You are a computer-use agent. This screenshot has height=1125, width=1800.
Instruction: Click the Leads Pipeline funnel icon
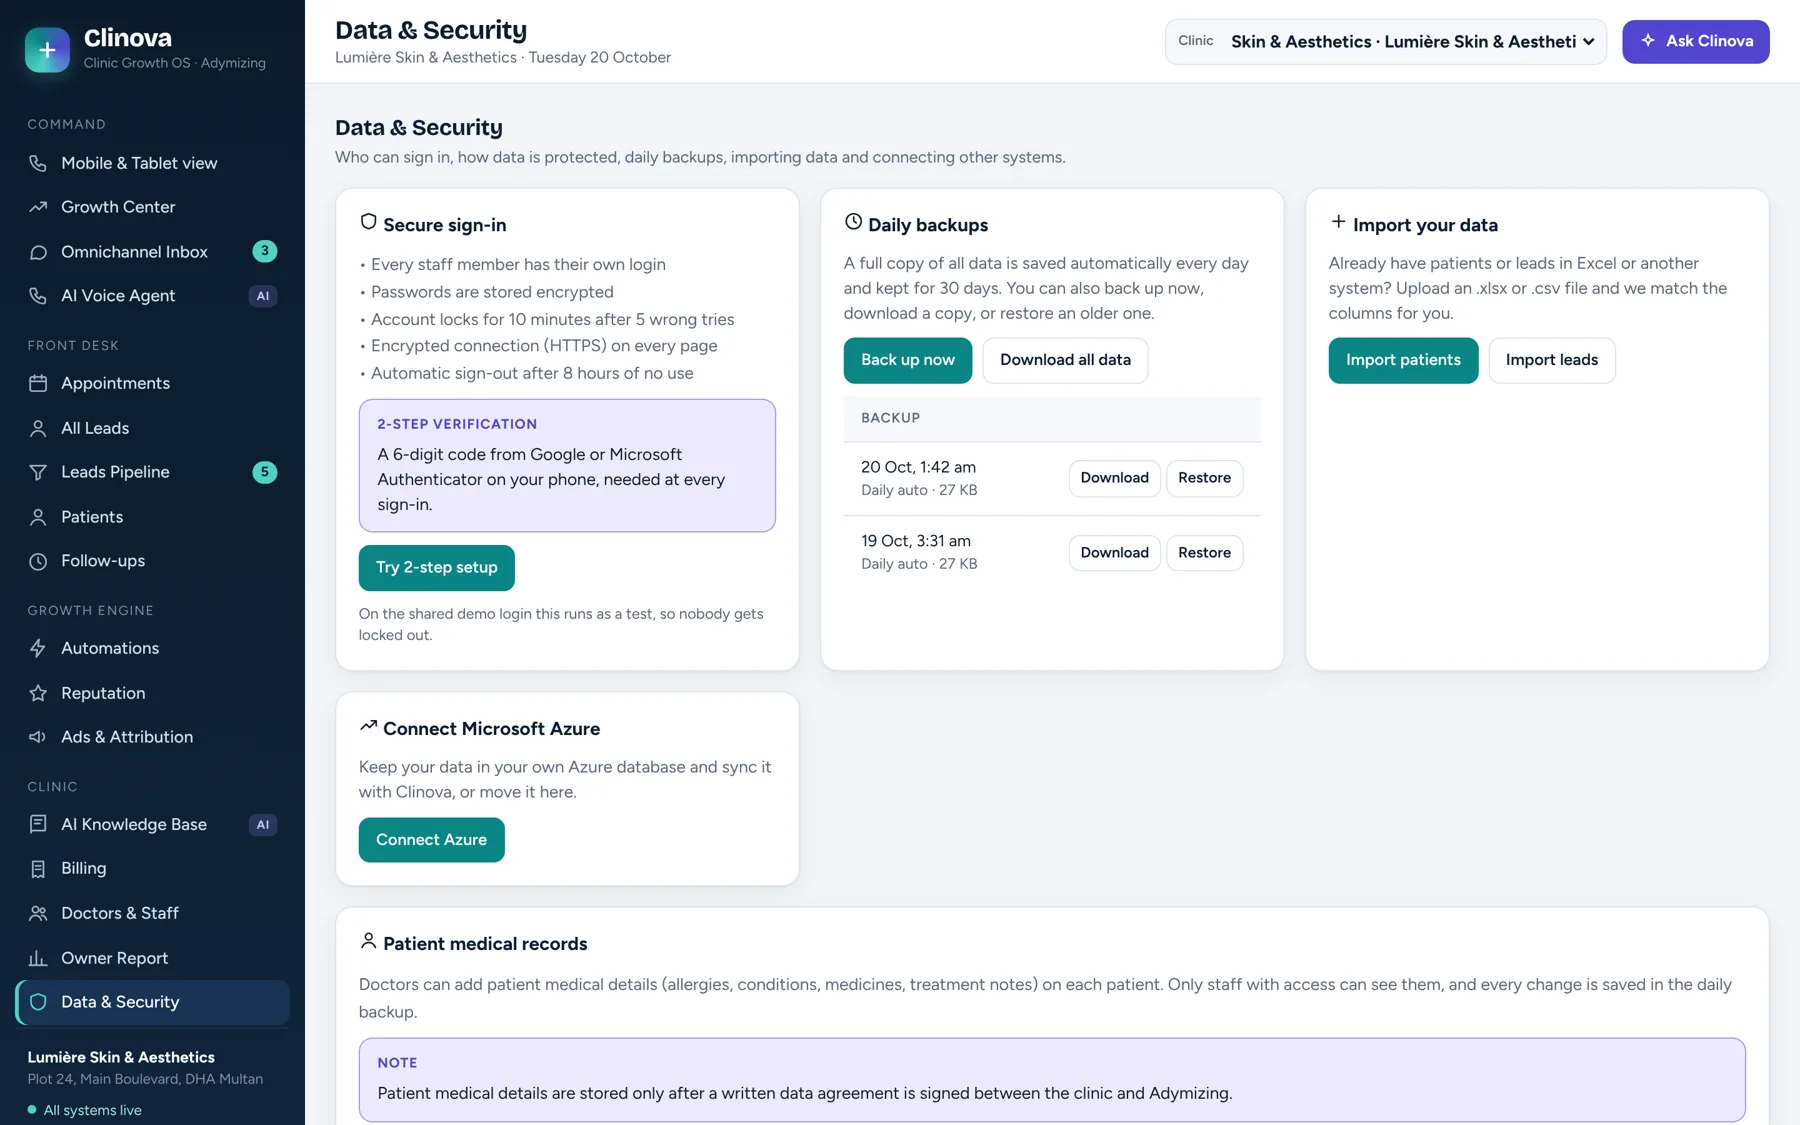point(38,472)
